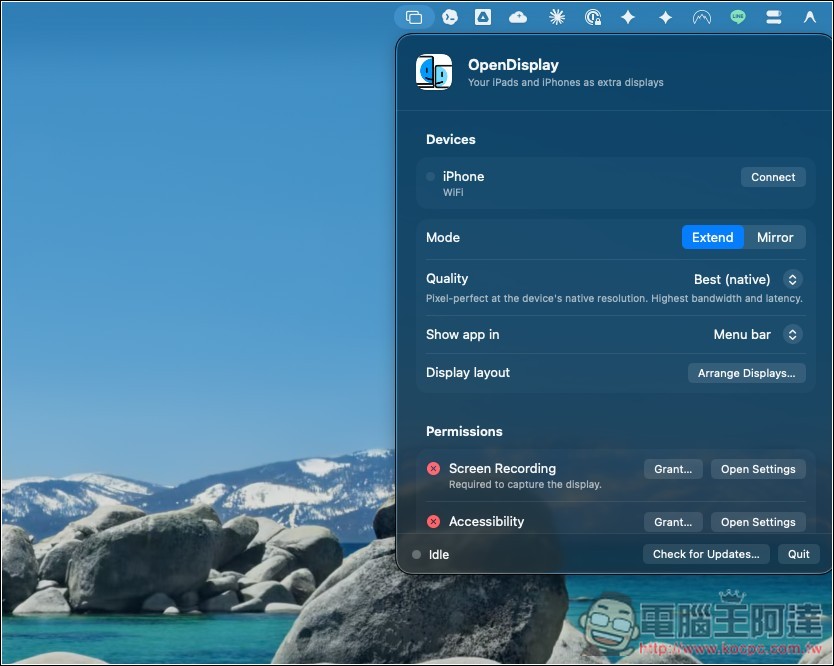
Task: Connect to the iPhone device
Action: point(773,177)
